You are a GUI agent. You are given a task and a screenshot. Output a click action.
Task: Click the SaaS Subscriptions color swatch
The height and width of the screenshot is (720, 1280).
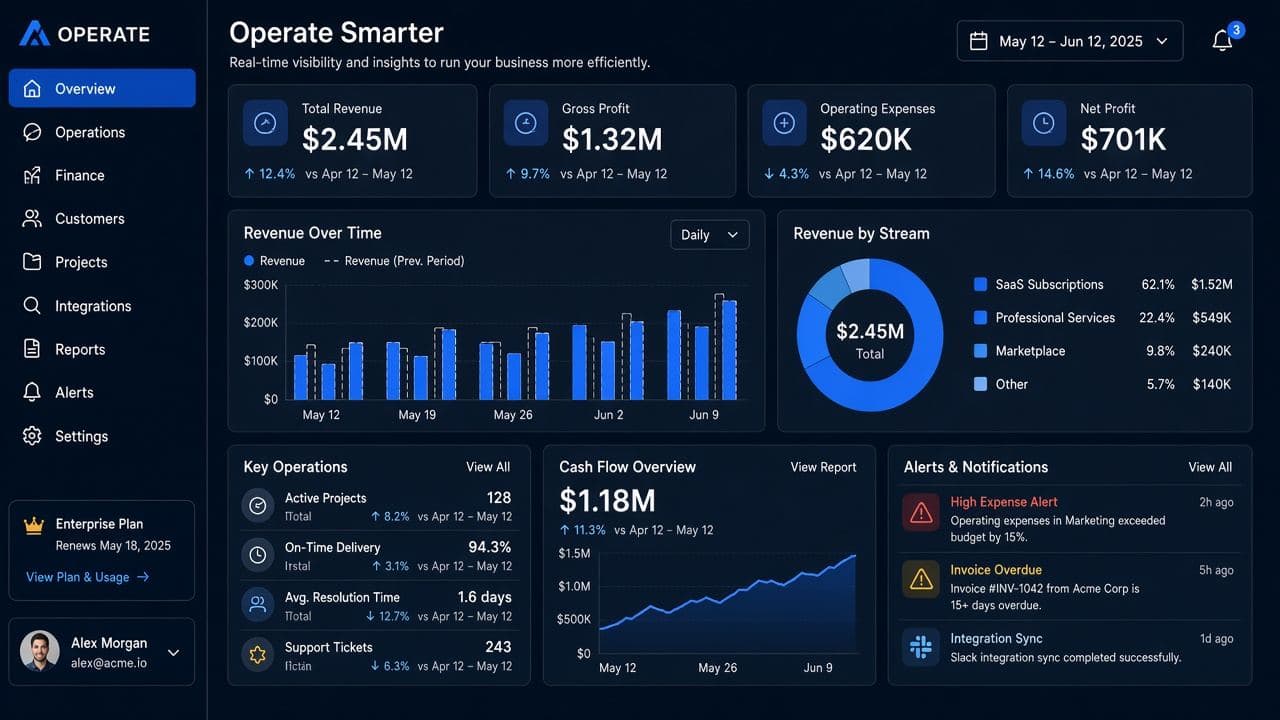(x=980, y=285)
